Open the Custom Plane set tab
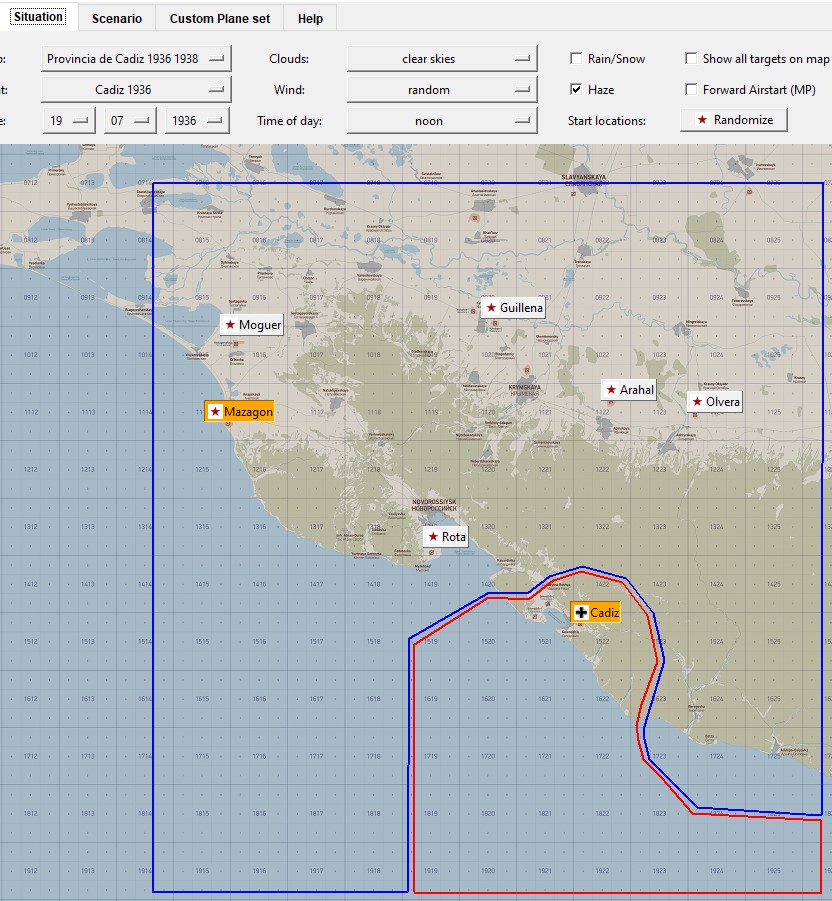Image resolution: width=832 pixels, height=901 pixels. pos(219,18)
